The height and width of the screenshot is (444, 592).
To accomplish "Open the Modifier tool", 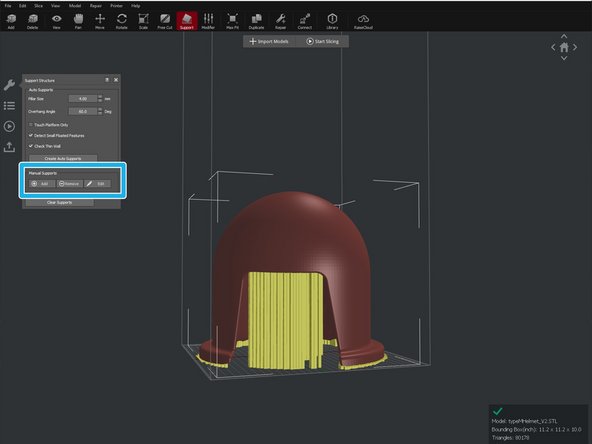I will tap(208, 21).
